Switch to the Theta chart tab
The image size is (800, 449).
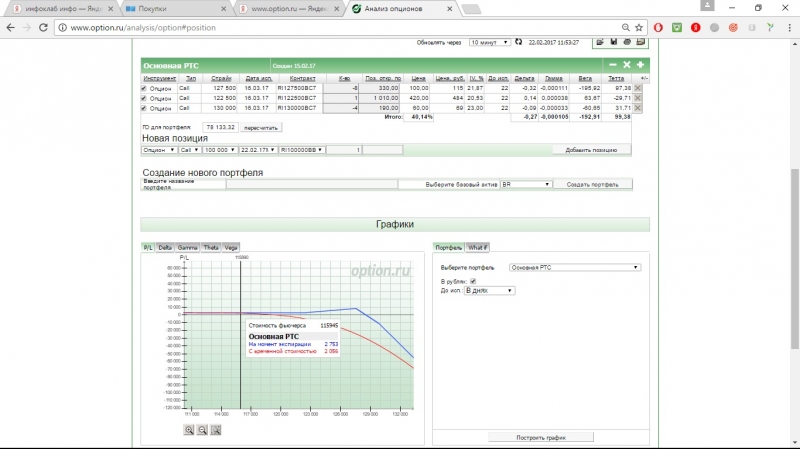pos(211,247)
